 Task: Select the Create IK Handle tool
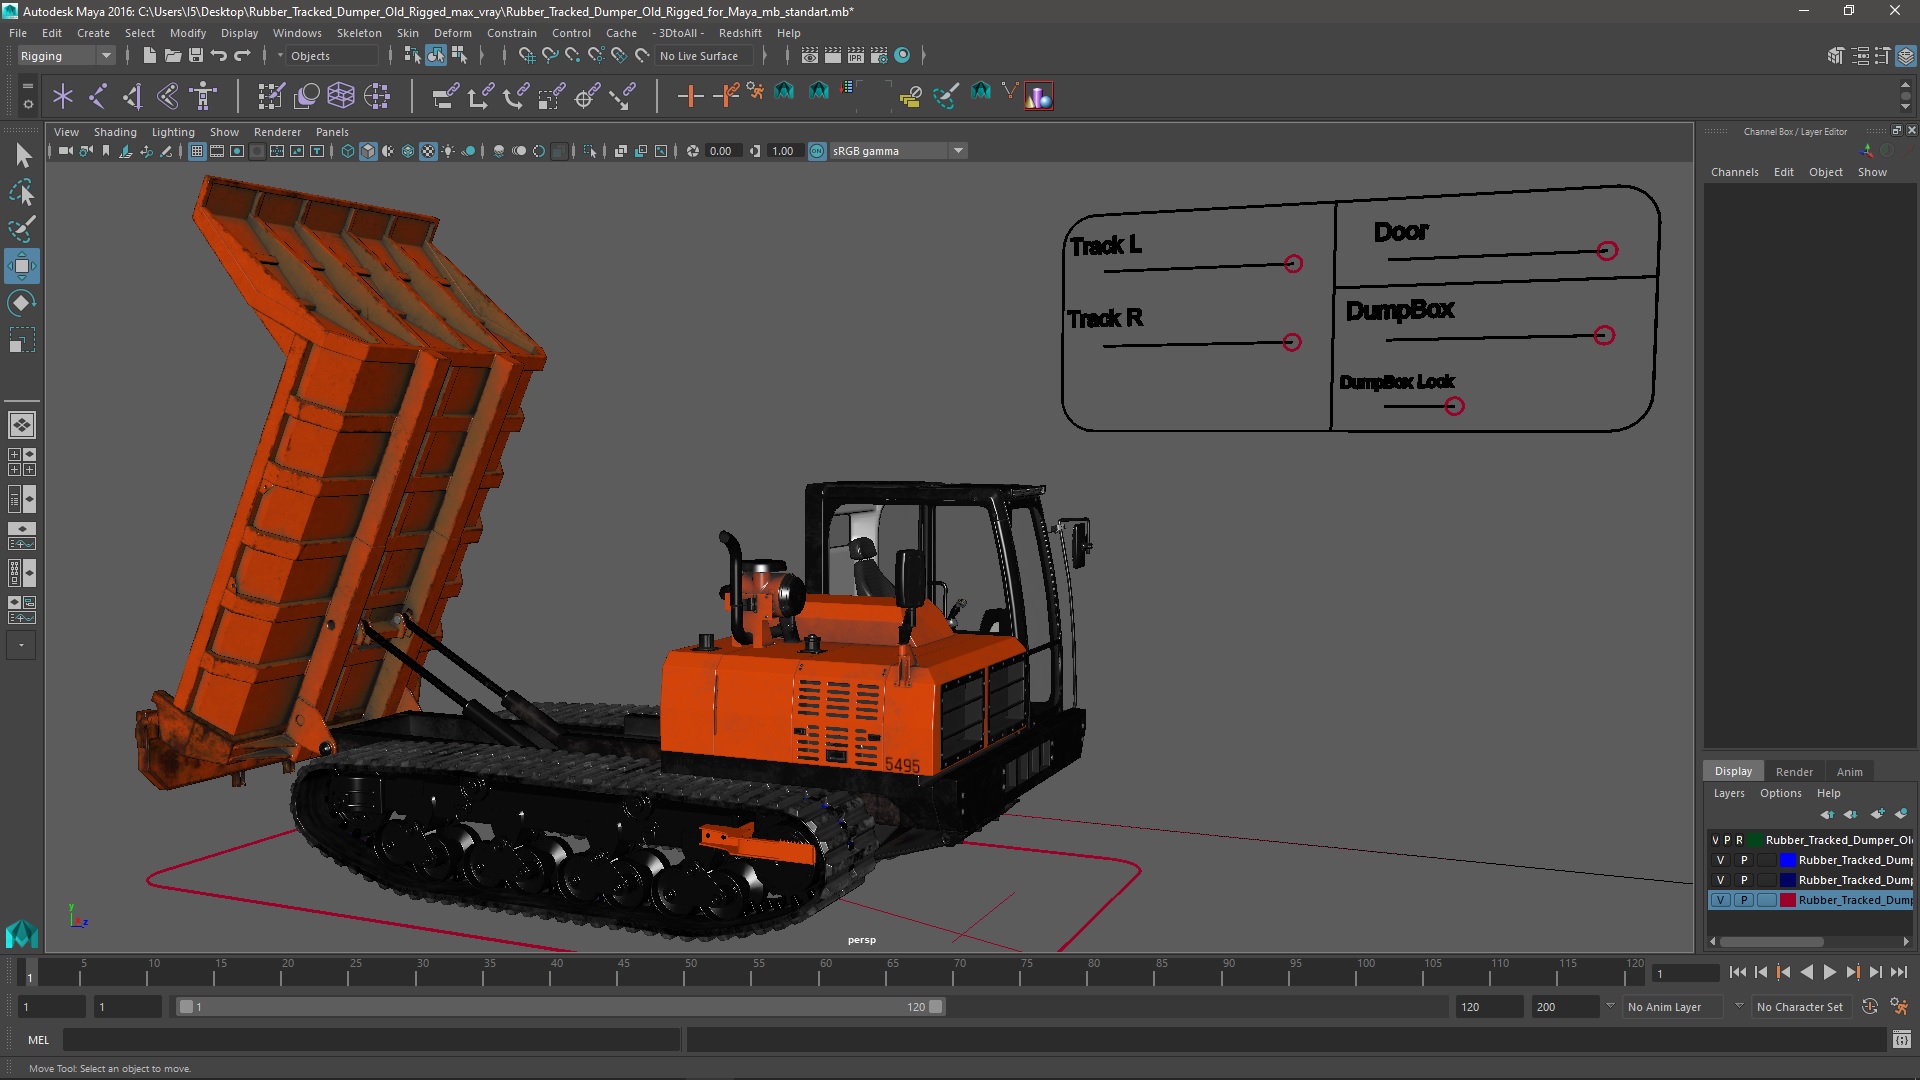133,96
